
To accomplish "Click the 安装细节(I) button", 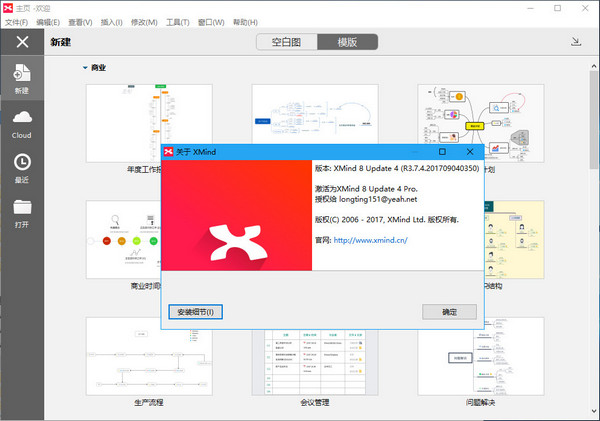I will coord(196,312).
